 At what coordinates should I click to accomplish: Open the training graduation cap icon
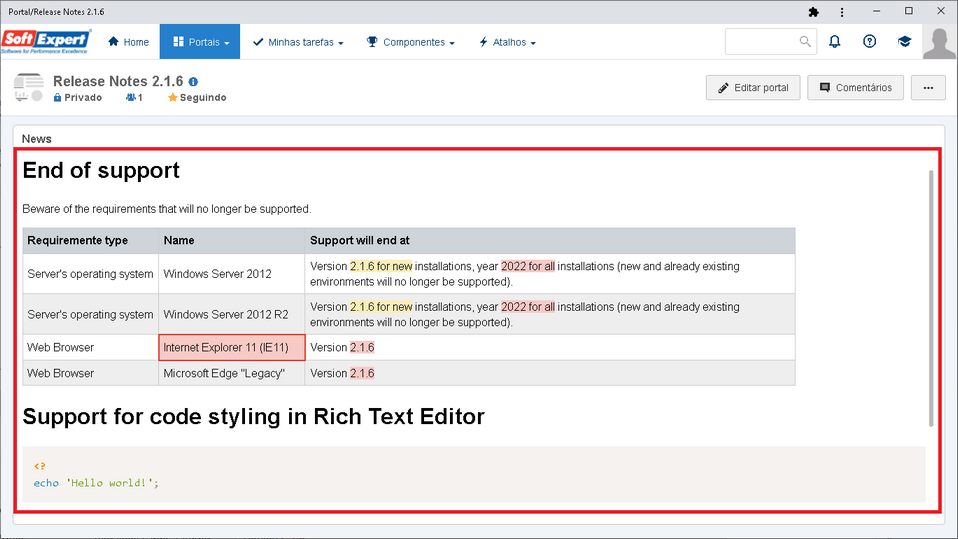tap(904, 42)
